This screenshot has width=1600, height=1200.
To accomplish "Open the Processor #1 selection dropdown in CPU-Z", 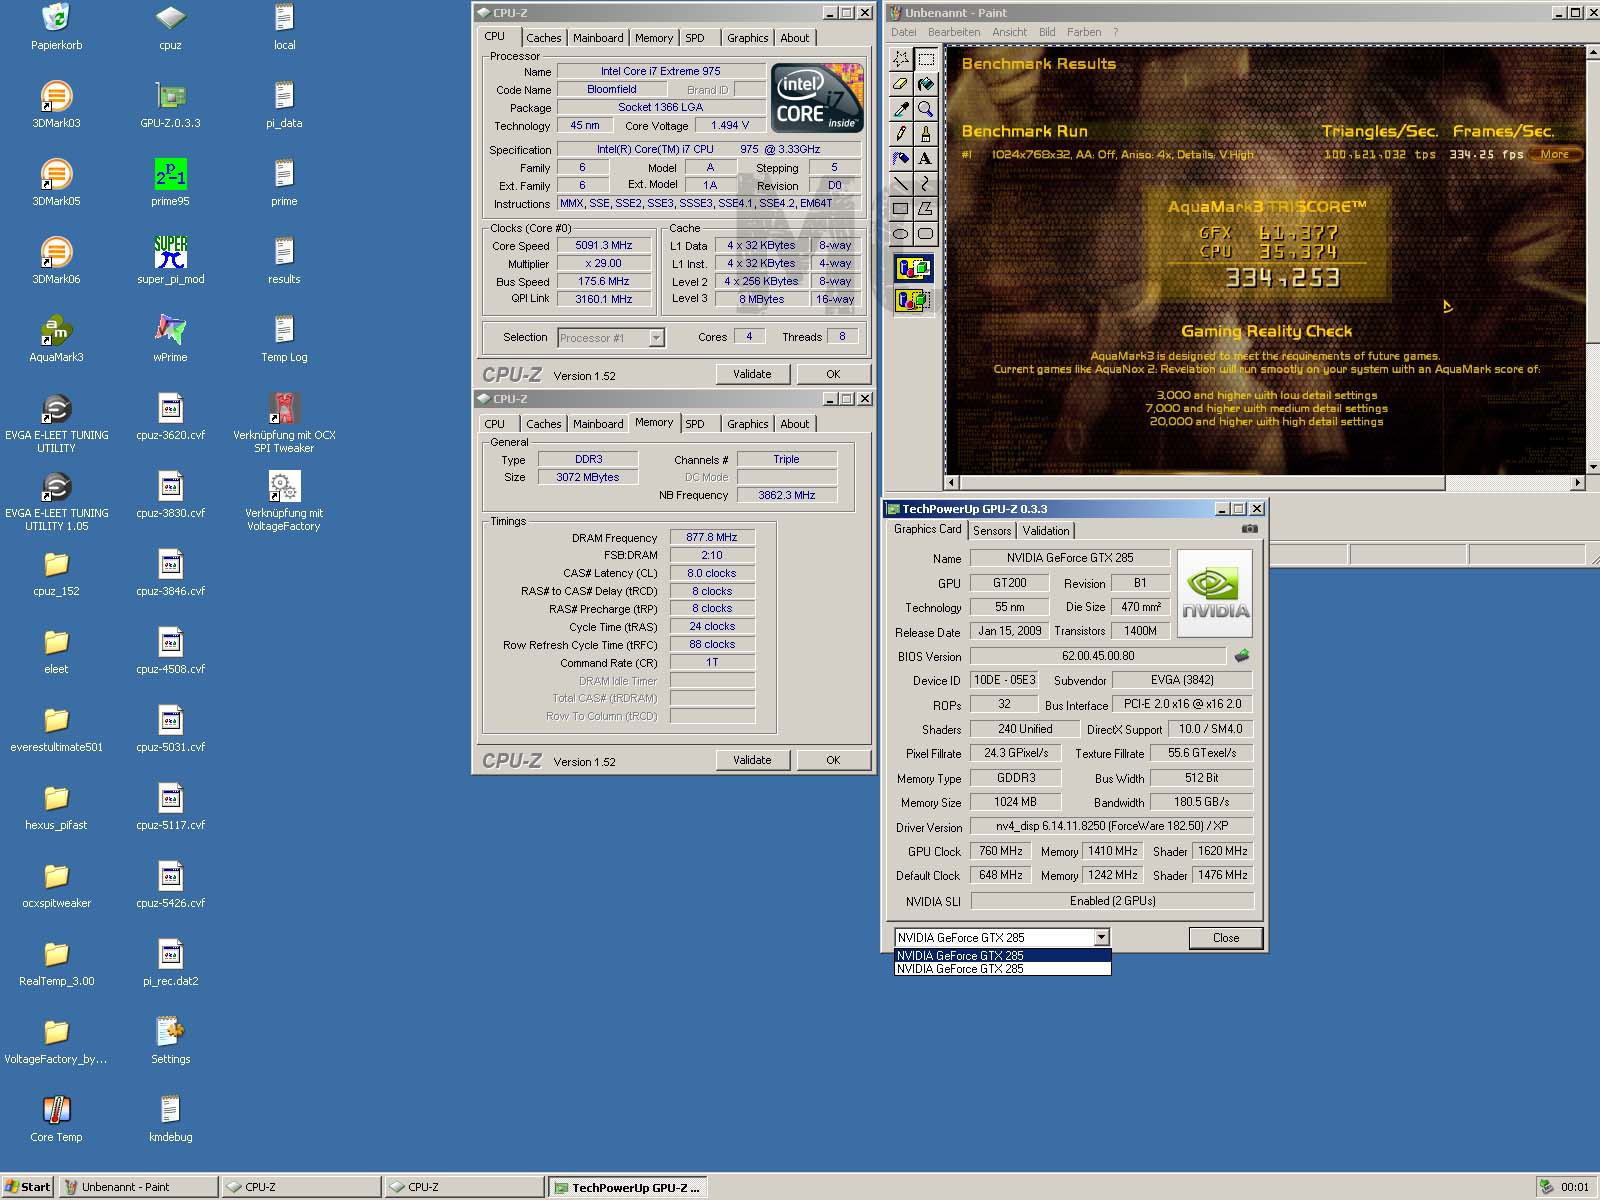I will tap(656, 338).
